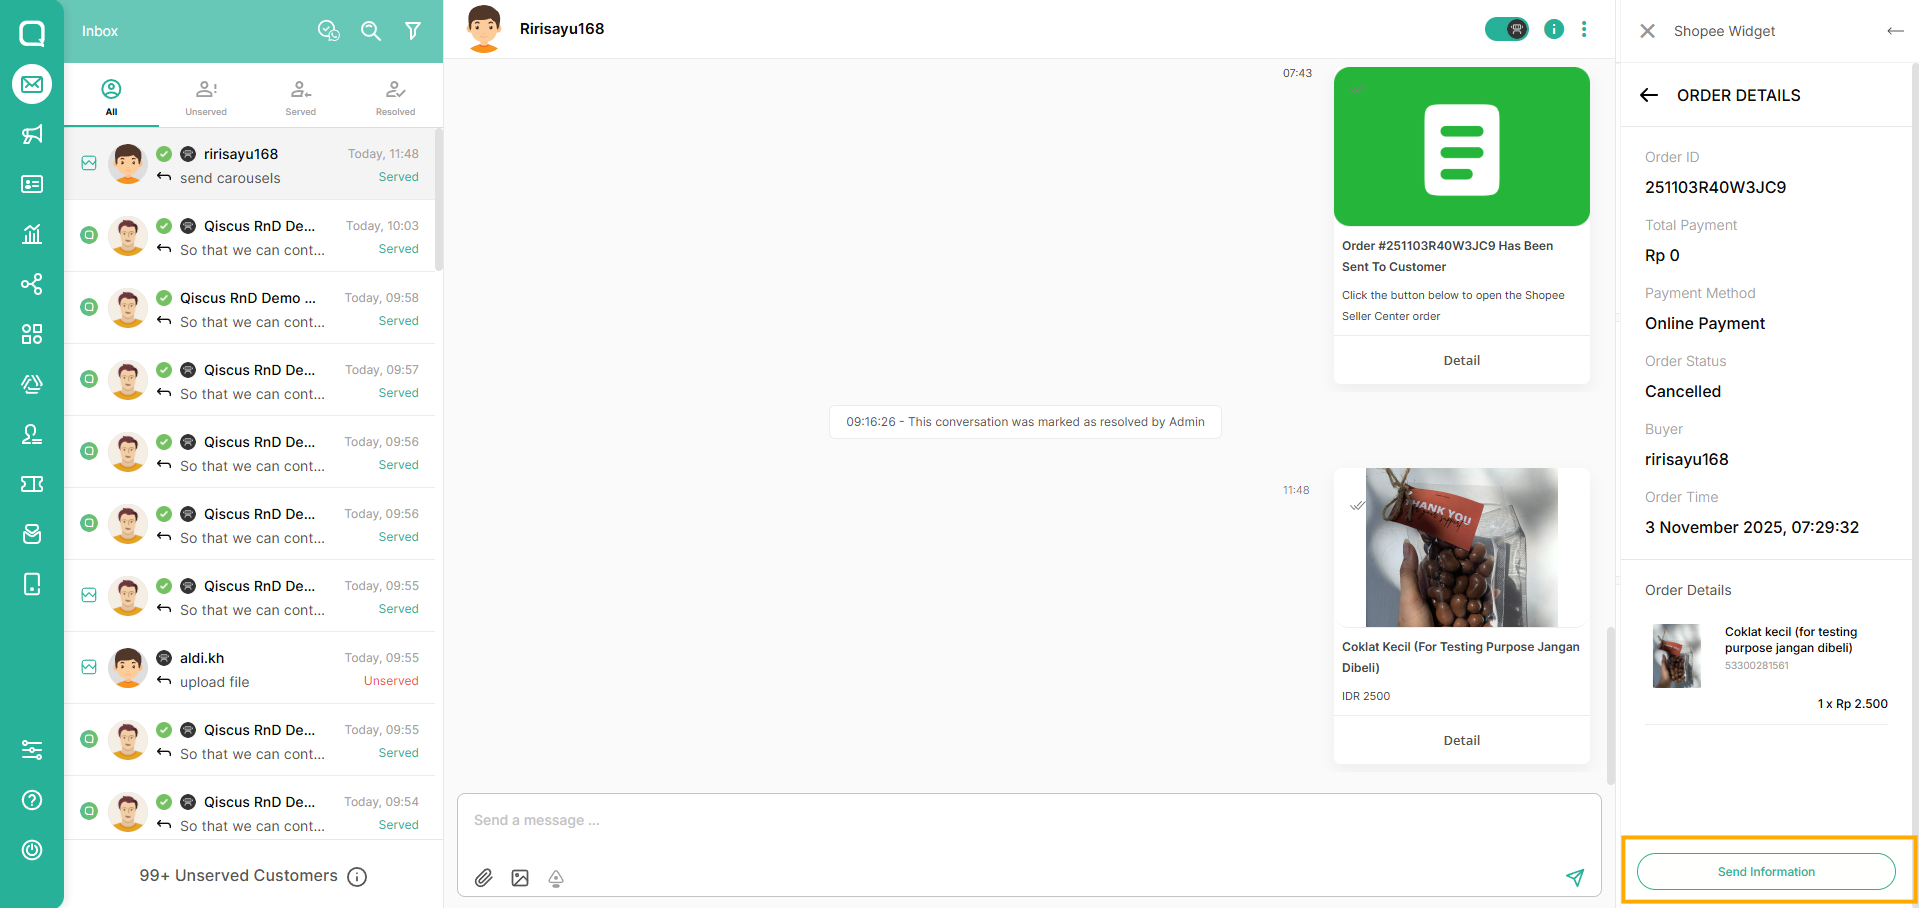Go back using the Order Details arrow

click(x=1649, y=95)
